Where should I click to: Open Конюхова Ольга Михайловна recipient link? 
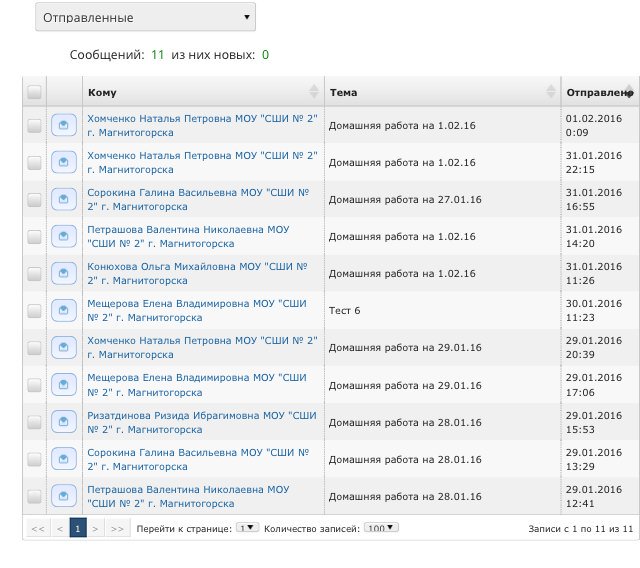click(197, 273)
